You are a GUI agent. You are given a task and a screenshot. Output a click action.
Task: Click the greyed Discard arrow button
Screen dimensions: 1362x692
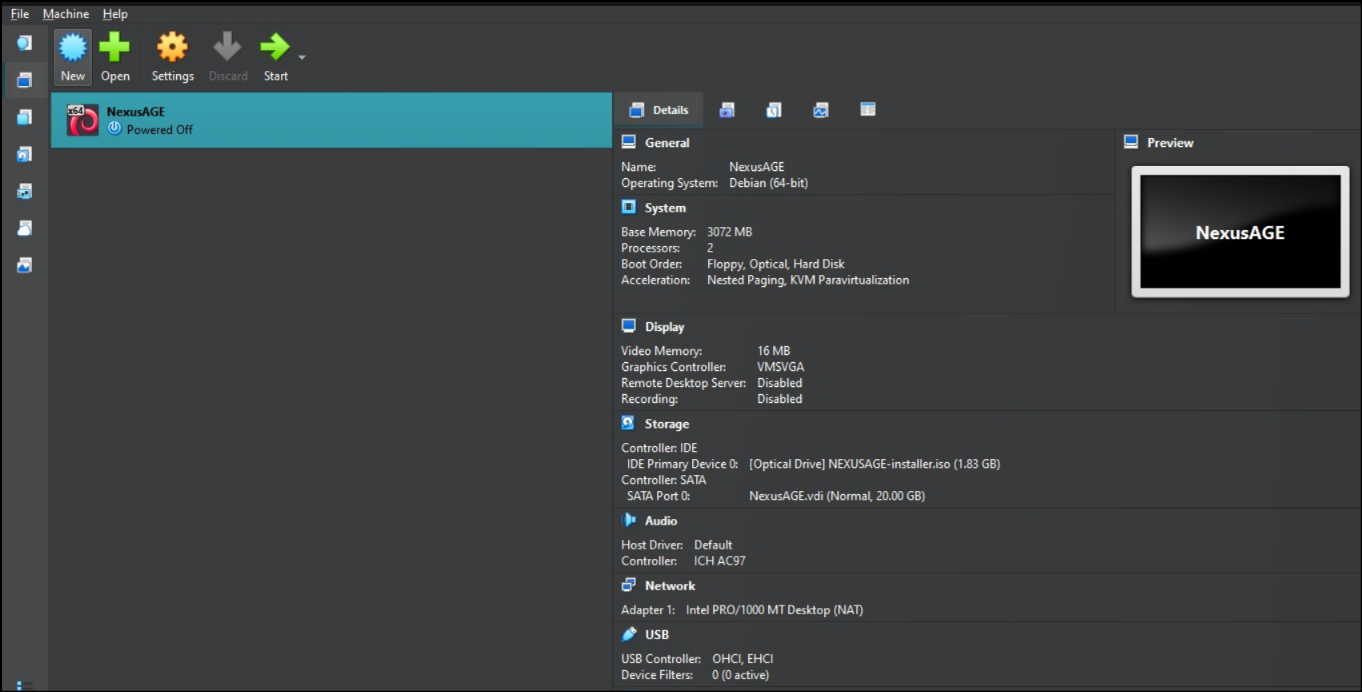(x=228, y=57)
